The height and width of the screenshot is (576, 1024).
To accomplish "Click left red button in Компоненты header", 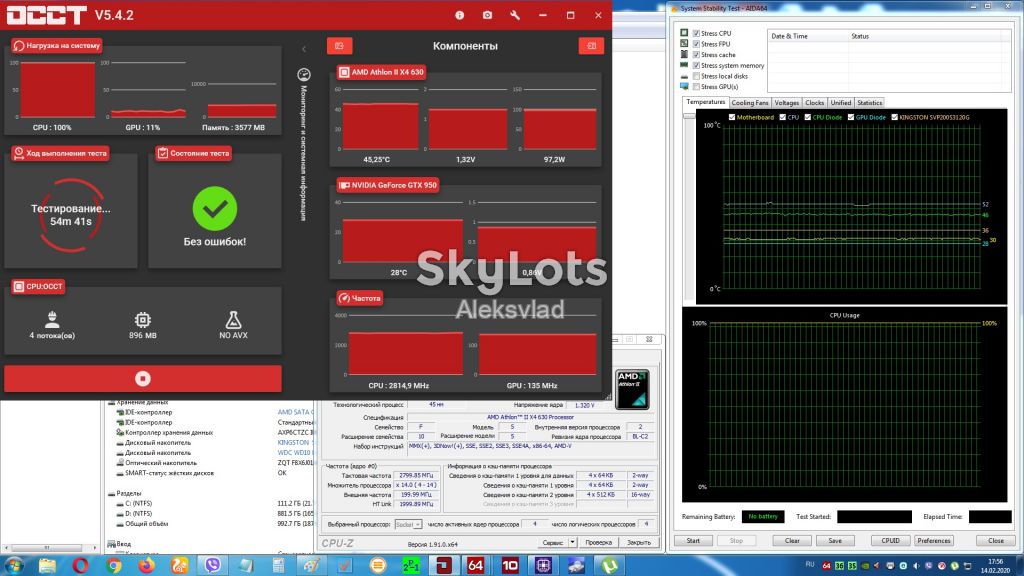I will 339,46.
